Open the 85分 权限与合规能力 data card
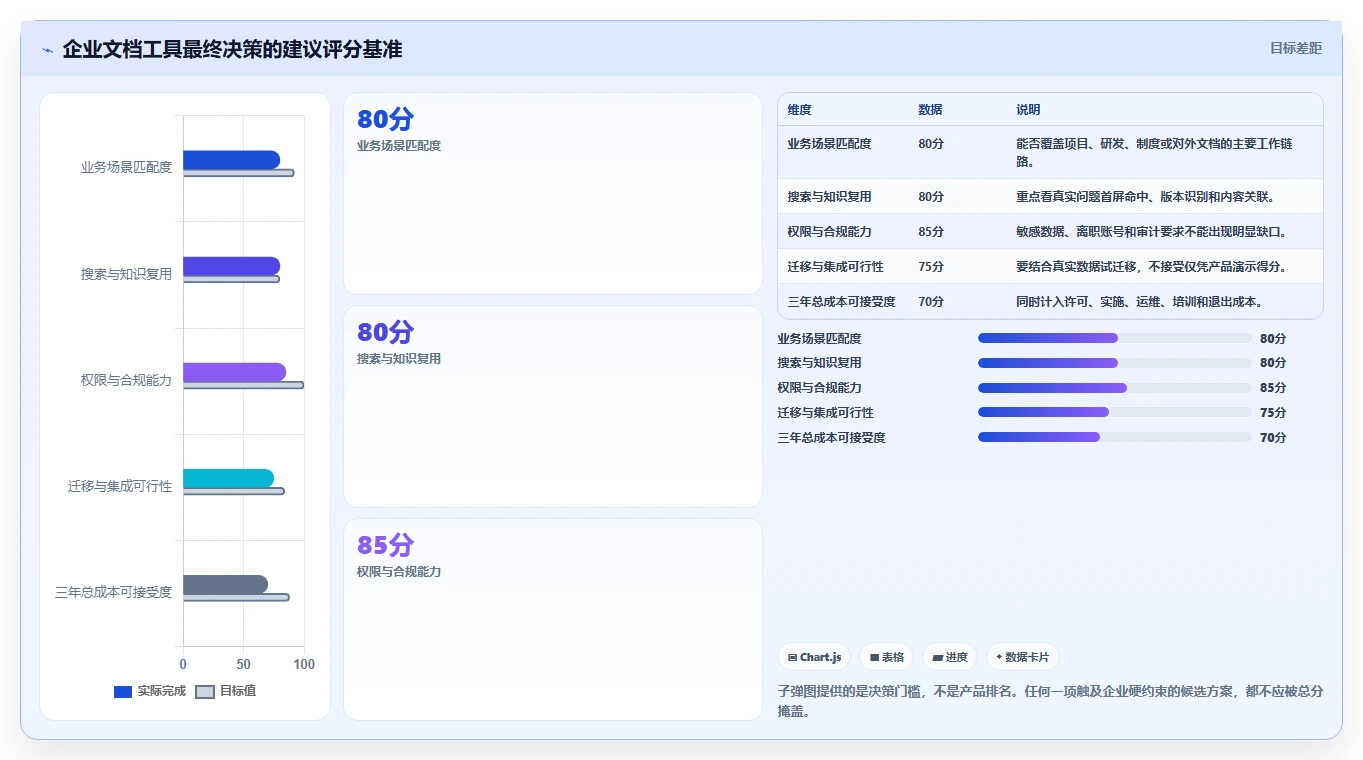This screenshot has width=1363, height=760. click(x=553, y=619)
